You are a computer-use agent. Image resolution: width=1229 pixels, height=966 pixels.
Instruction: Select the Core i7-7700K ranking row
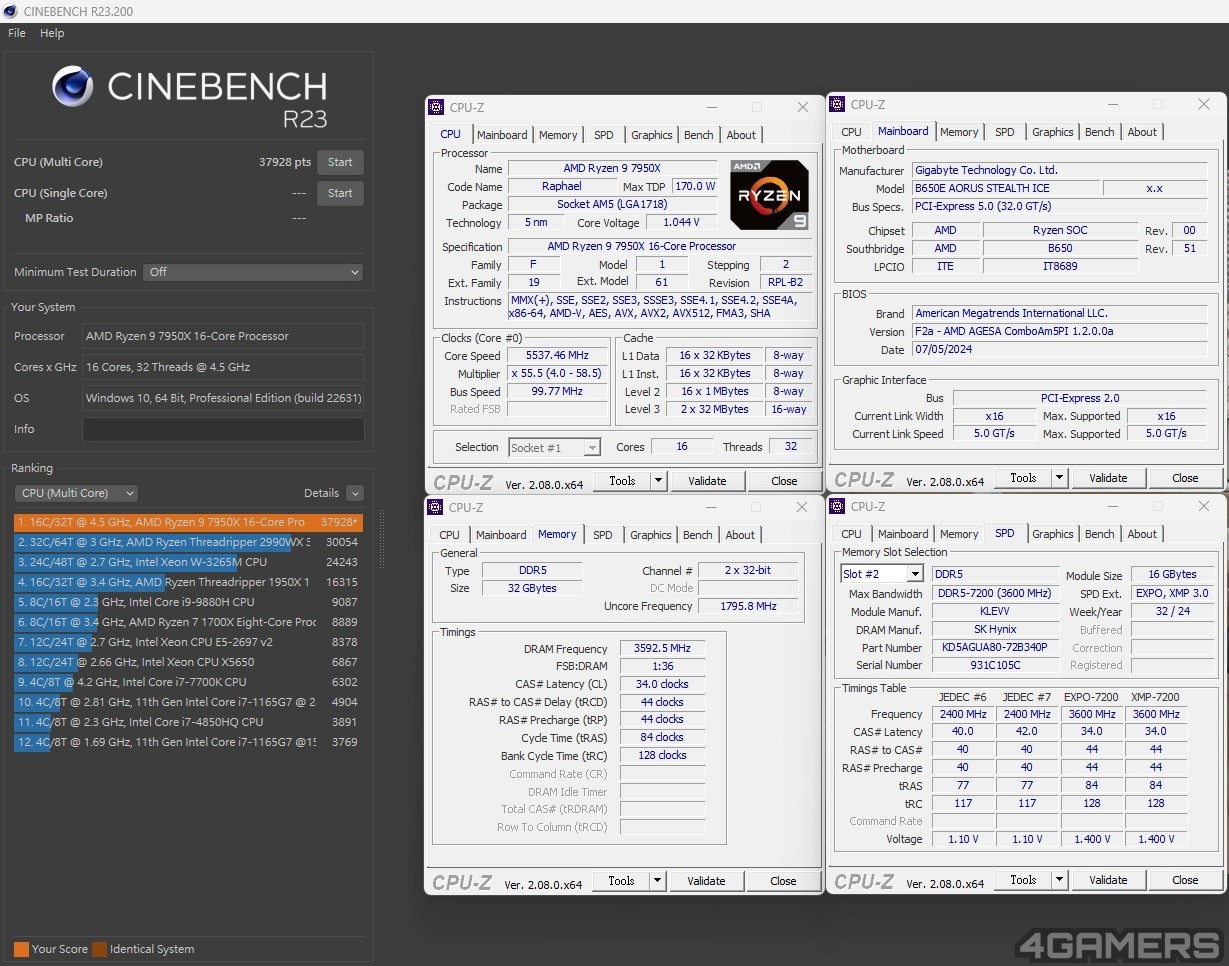coord(188,682)
